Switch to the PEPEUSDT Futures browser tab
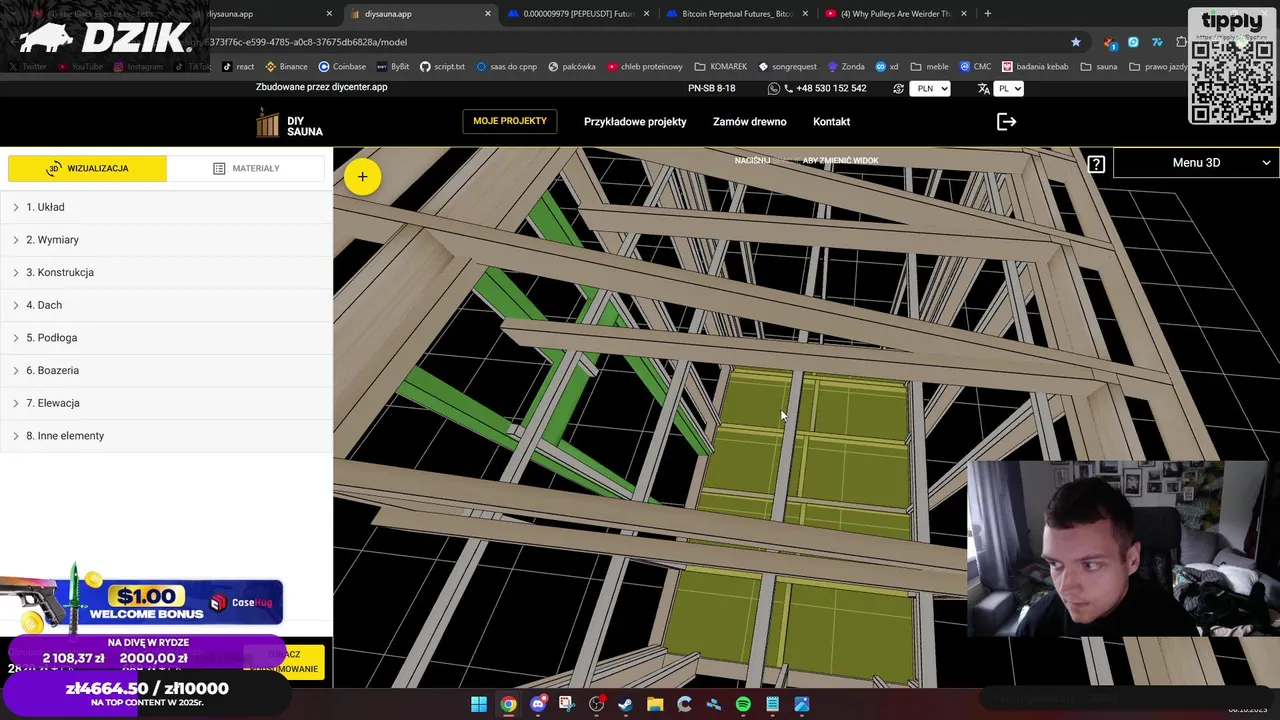 [x=579, y=14]
